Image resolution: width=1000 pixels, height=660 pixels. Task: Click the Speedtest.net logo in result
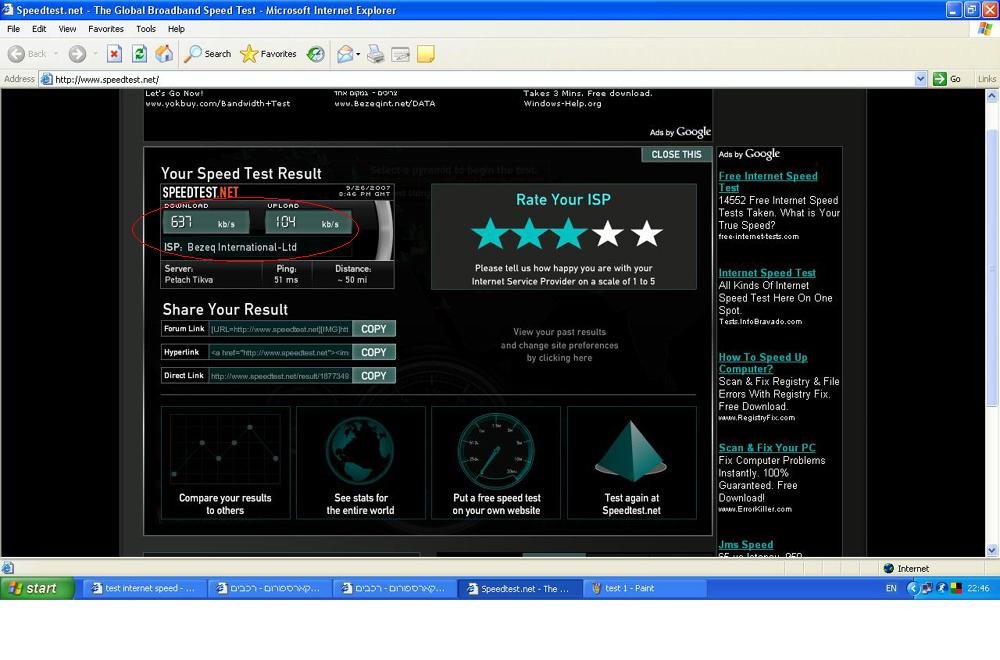point(200,193)
